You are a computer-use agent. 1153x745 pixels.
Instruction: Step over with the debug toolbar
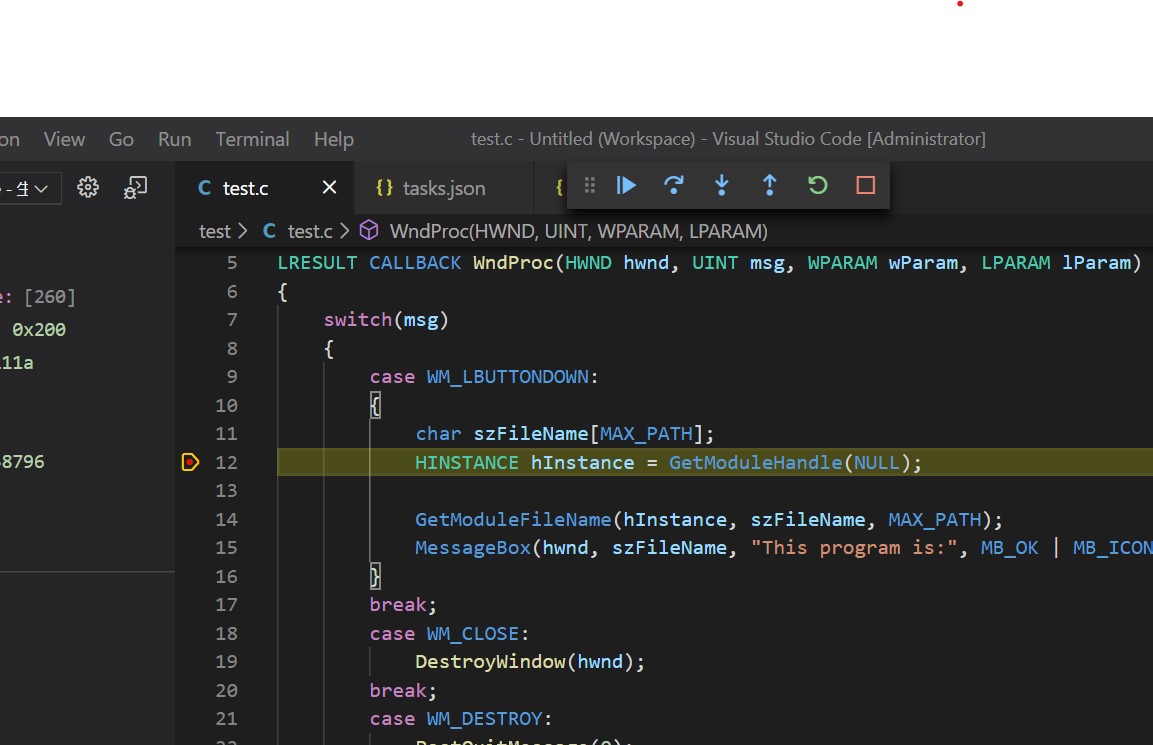point(674,185)
